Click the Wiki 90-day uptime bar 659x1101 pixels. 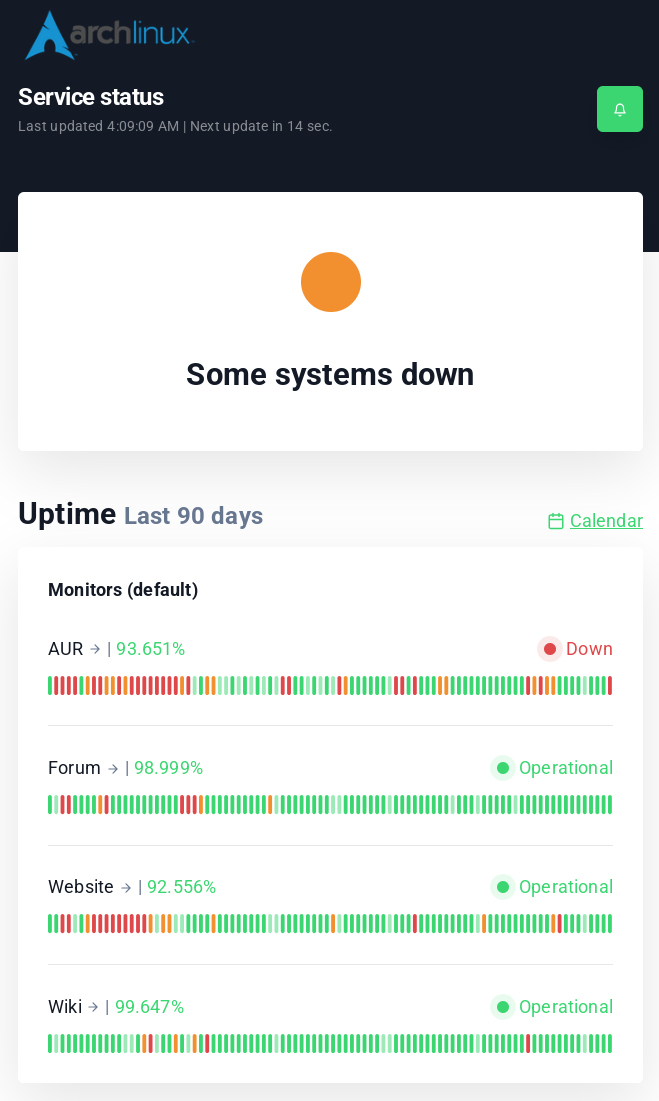pos(330,1044)
